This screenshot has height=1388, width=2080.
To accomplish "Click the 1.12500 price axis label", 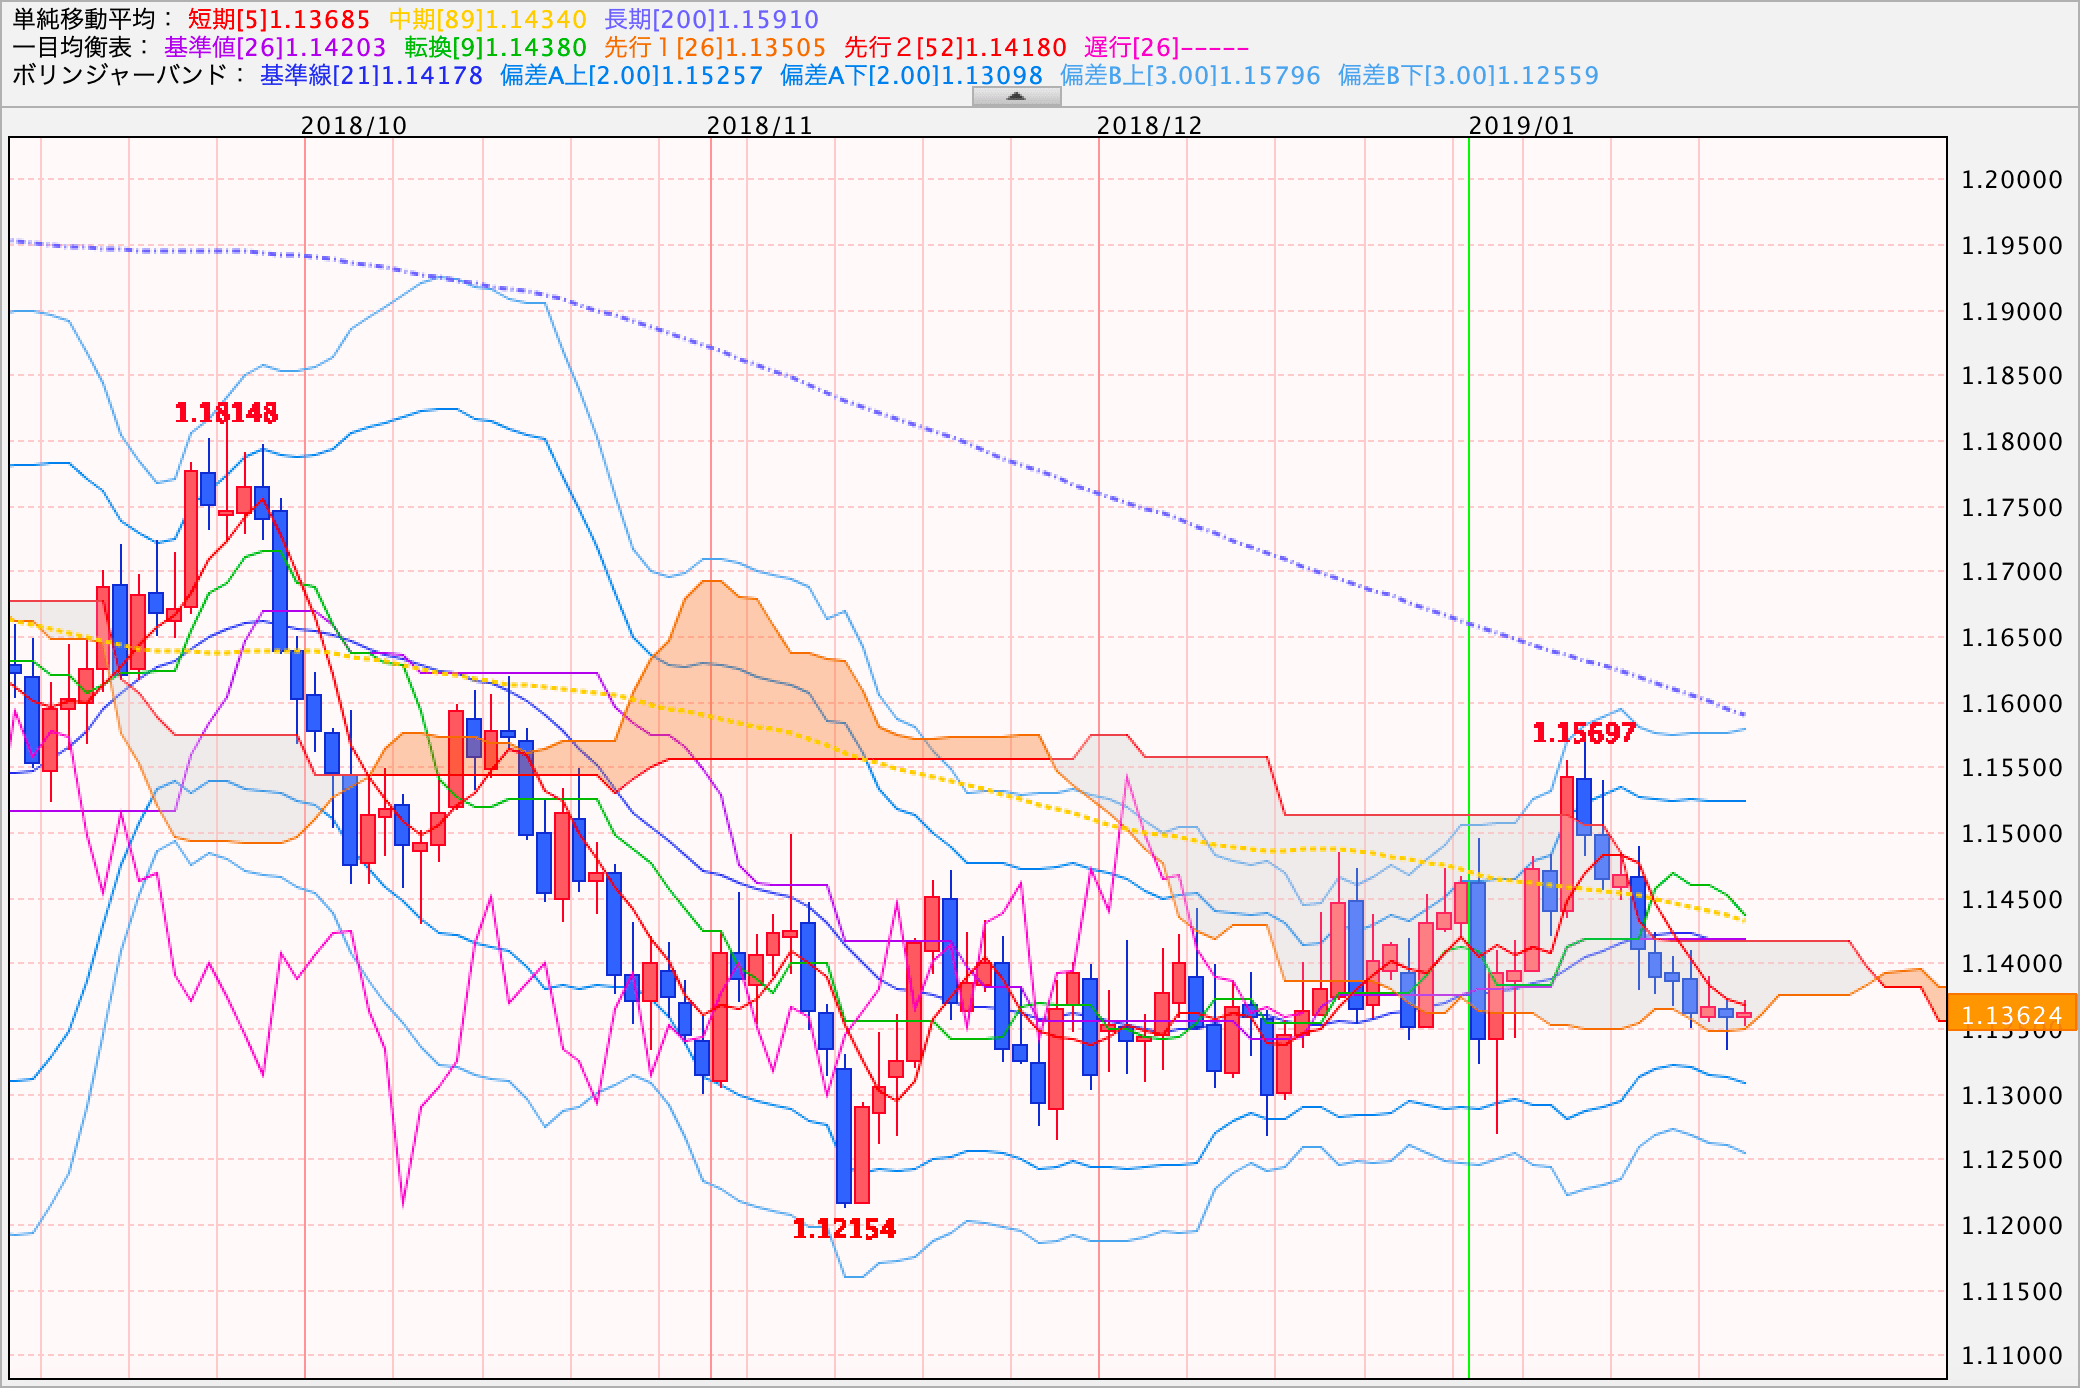I will [2012, 1160].
